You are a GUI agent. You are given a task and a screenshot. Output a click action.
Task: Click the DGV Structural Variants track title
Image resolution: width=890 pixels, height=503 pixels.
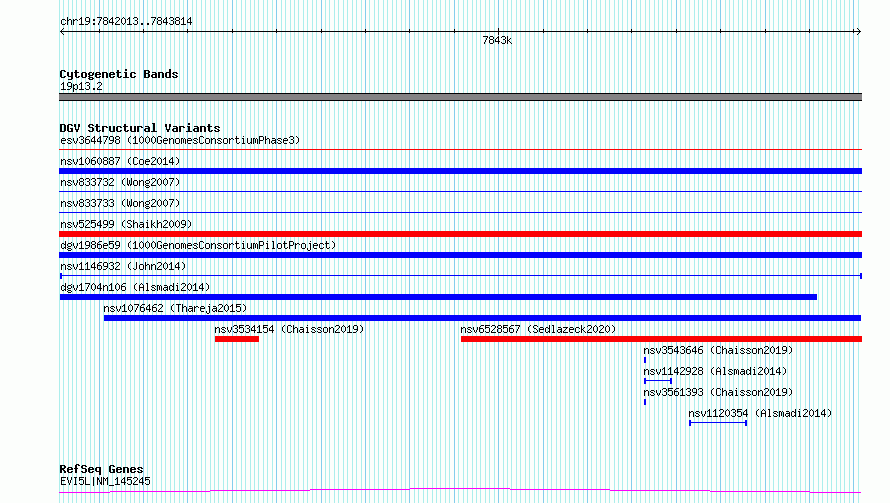(x=140, y=128)
